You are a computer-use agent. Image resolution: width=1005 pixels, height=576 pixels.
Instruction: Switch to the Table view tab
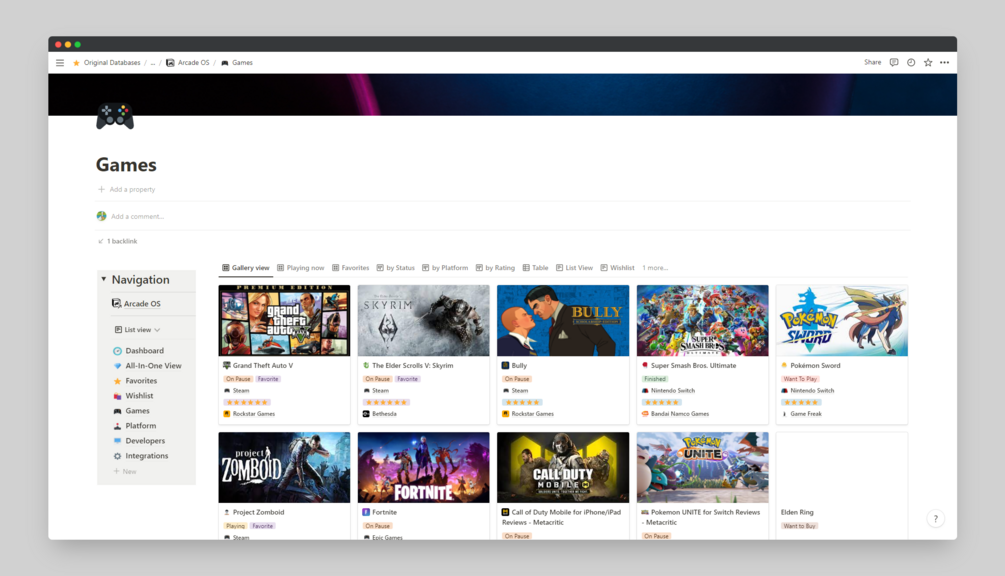pyautogui.click(x=535, y=268)
